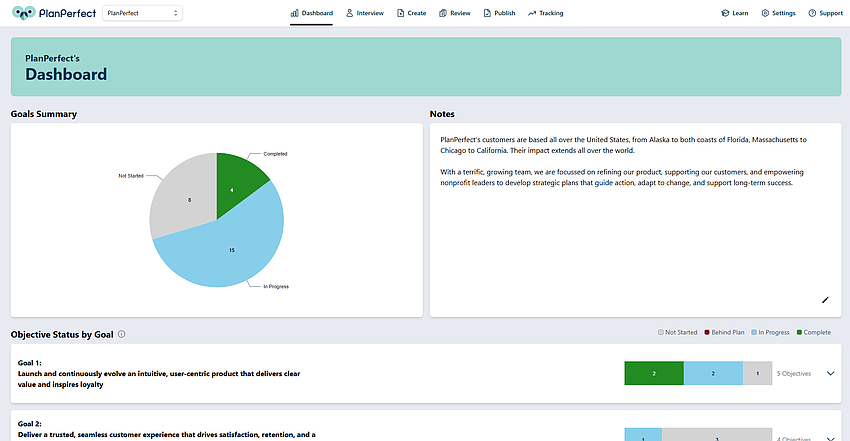
Task: Click the 'Goal 1:' title text
Action: [29, 363]
